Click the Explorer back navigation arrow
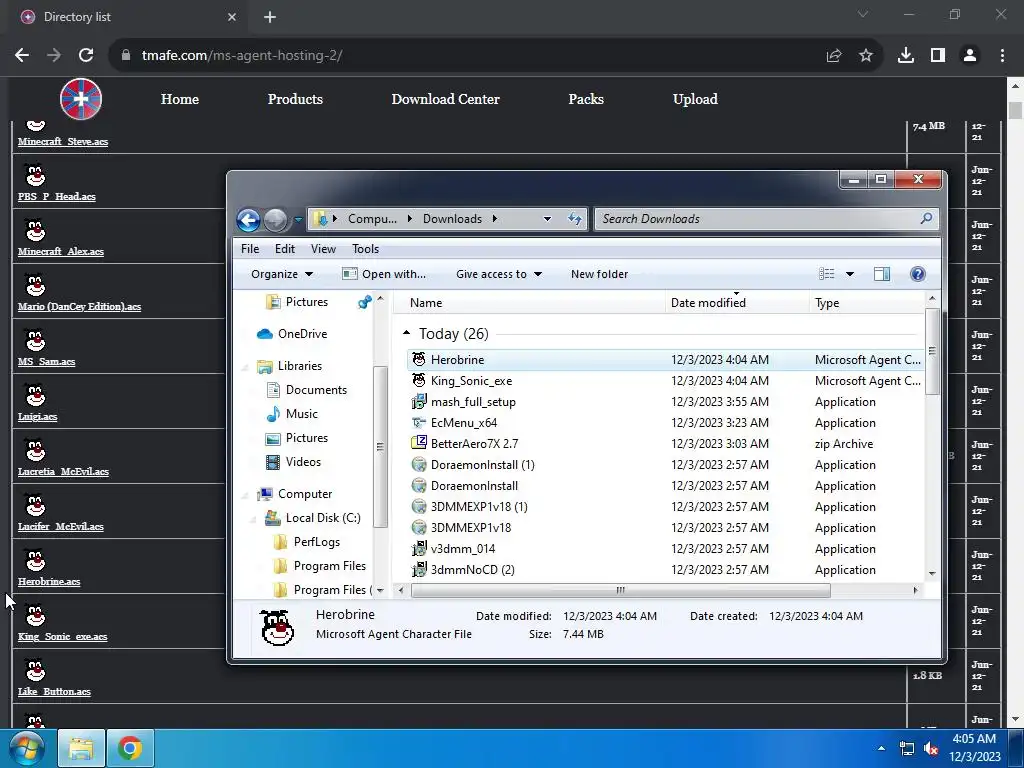Image resolution: width=1024 pixels, height=768 pixels. (x=248, y=219)
